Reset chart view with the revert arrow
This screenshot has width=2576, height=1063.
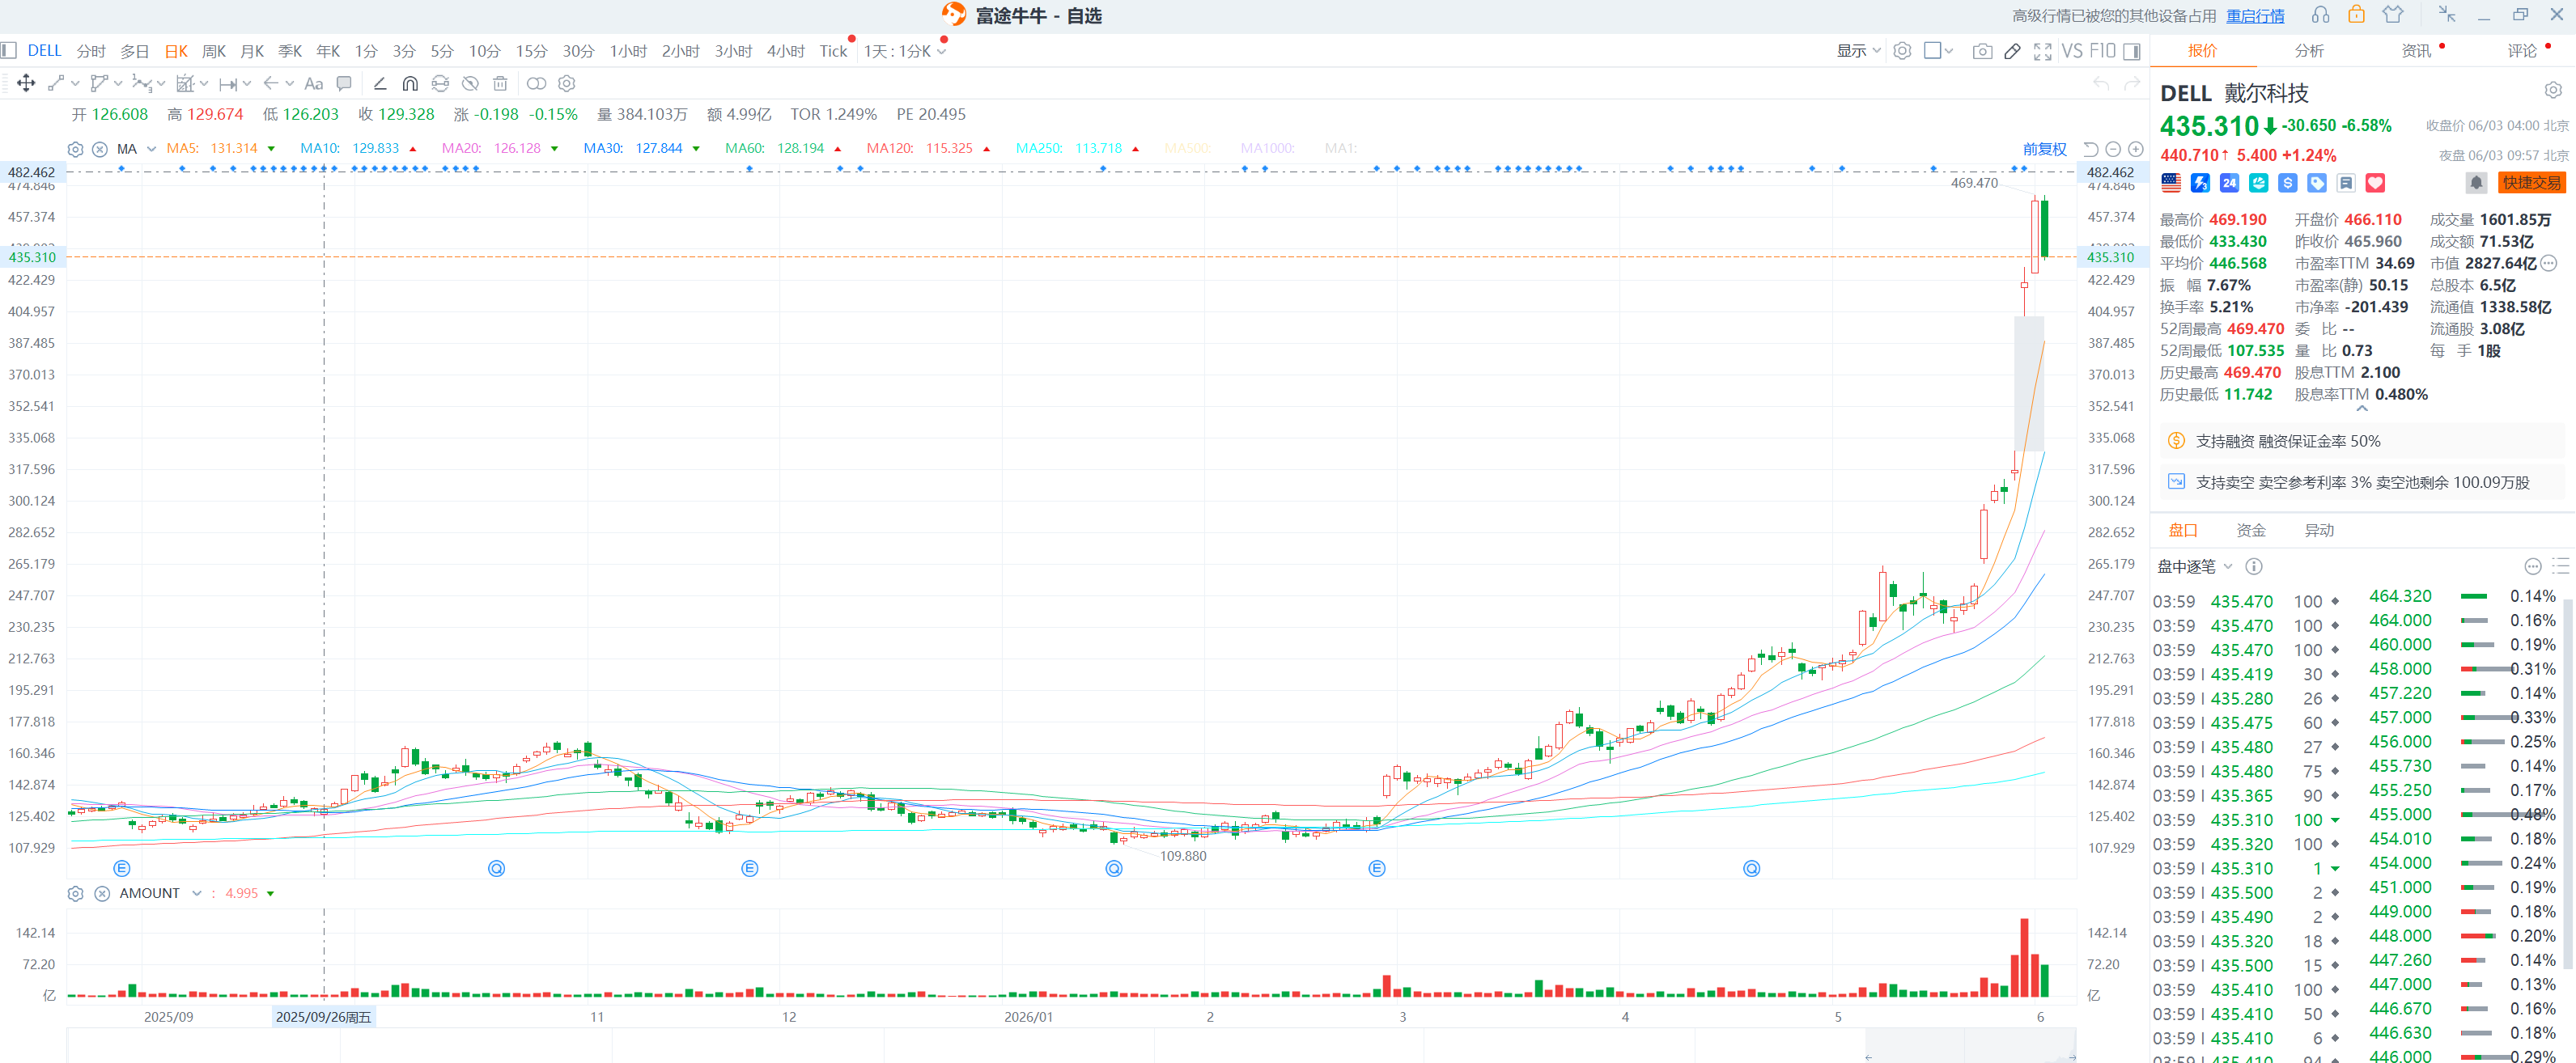[2091, 149]
